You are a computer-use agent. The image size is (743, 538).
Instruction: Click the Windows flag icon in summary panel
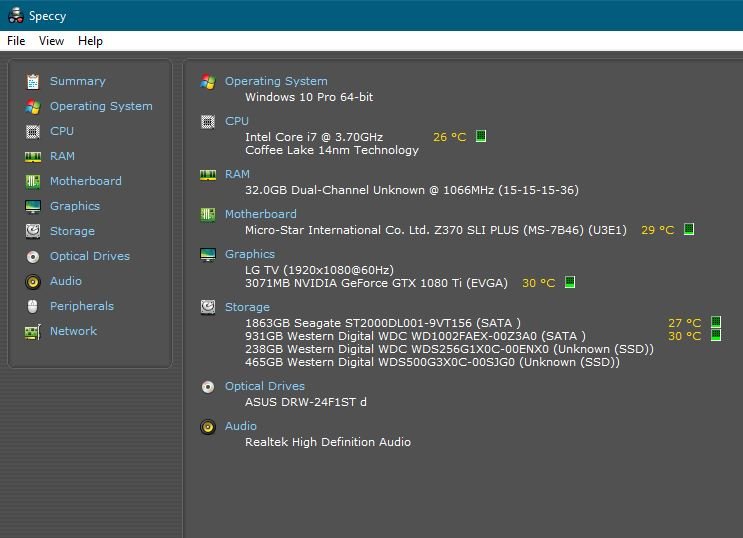point(208,82)
